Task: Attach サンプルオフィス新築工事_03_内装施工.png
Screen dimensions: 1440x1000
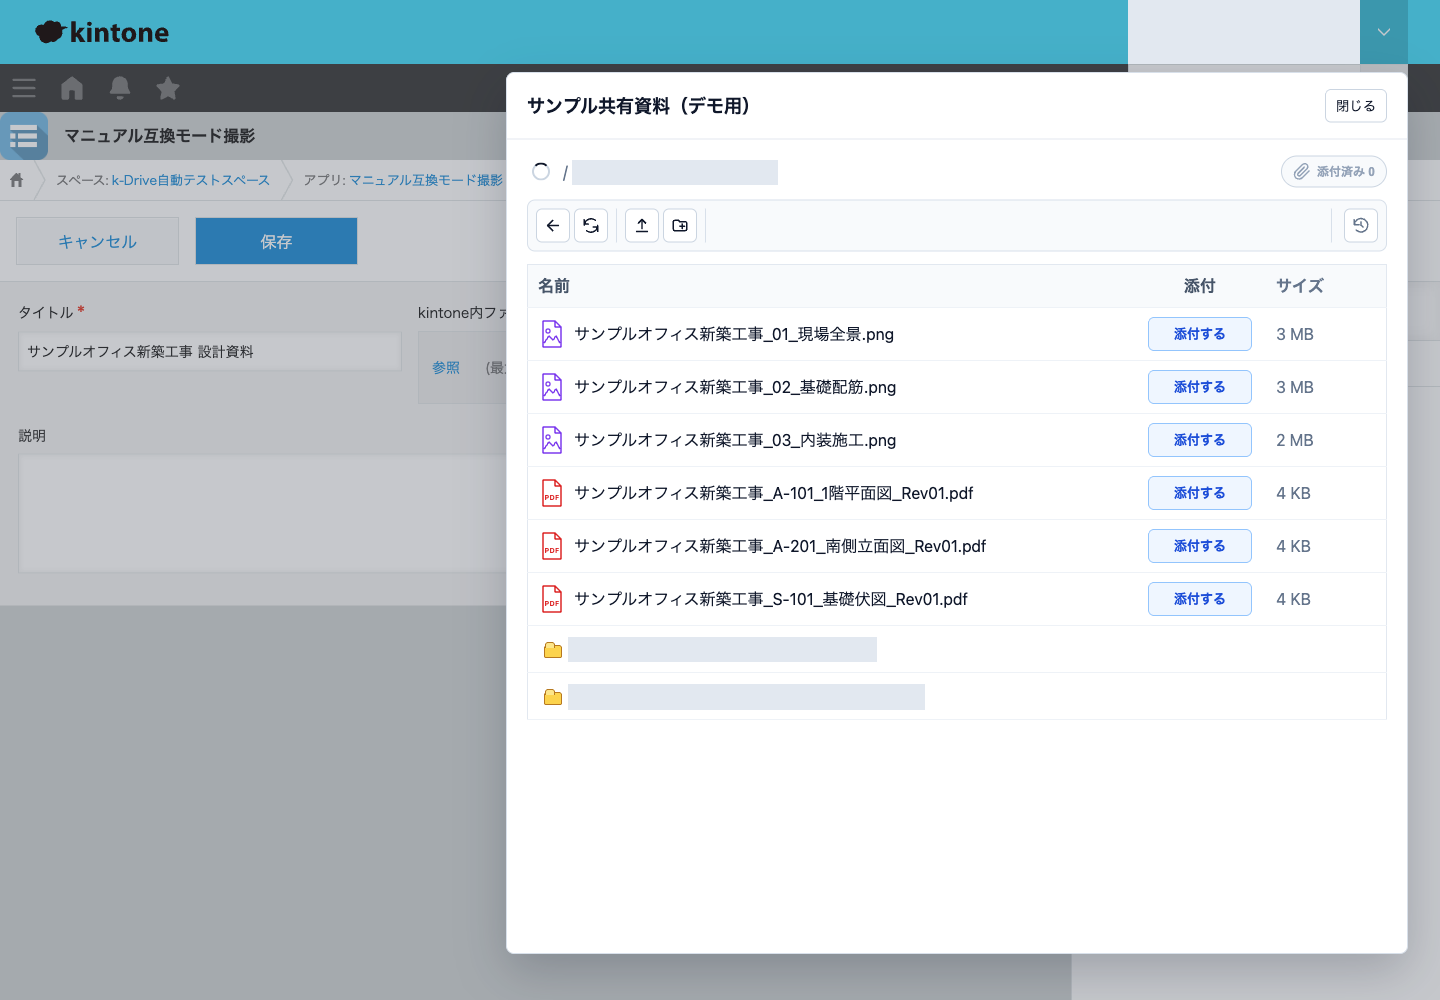Action: pos(1200,440)
